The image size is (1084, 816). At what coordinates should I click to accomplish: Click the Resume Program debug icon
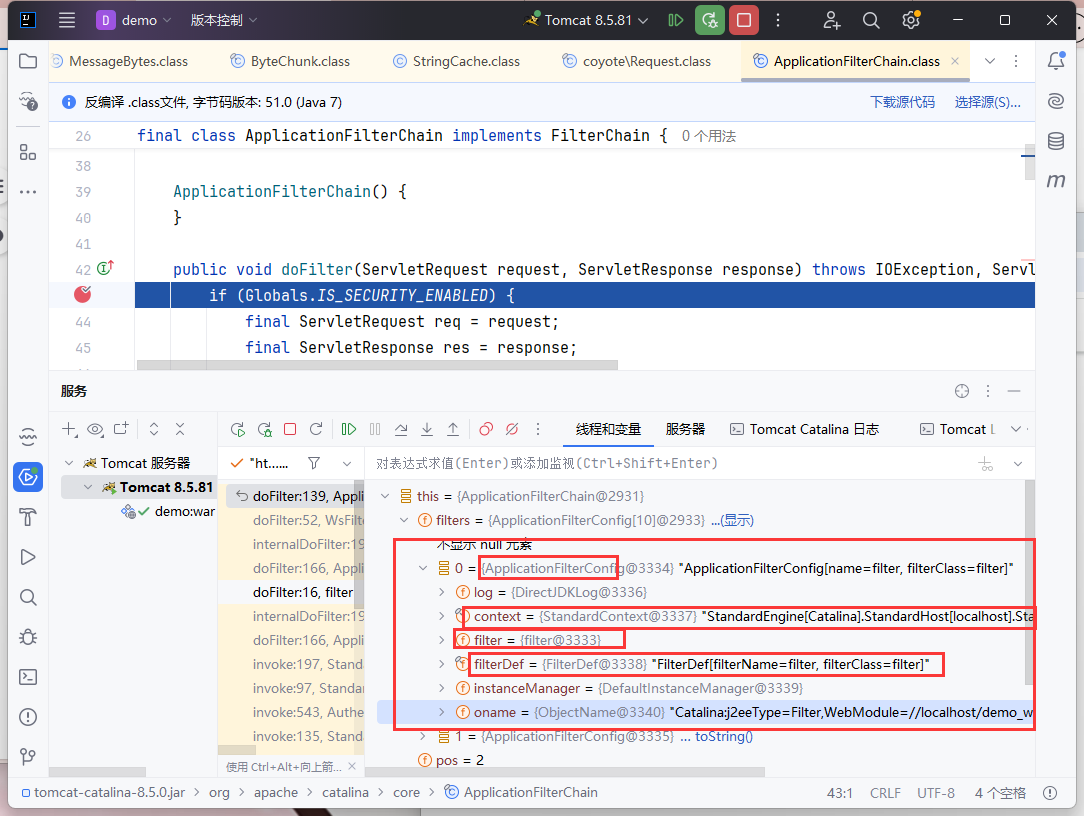tap(349, 429)
